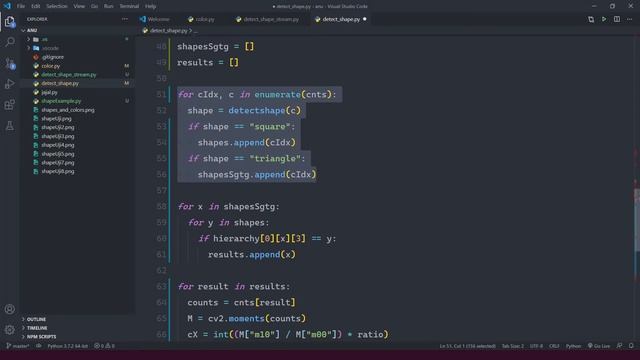Start Go Live server
Image resolution: width=640 pixels, height=360 pixels.
(x=598, y=346)
